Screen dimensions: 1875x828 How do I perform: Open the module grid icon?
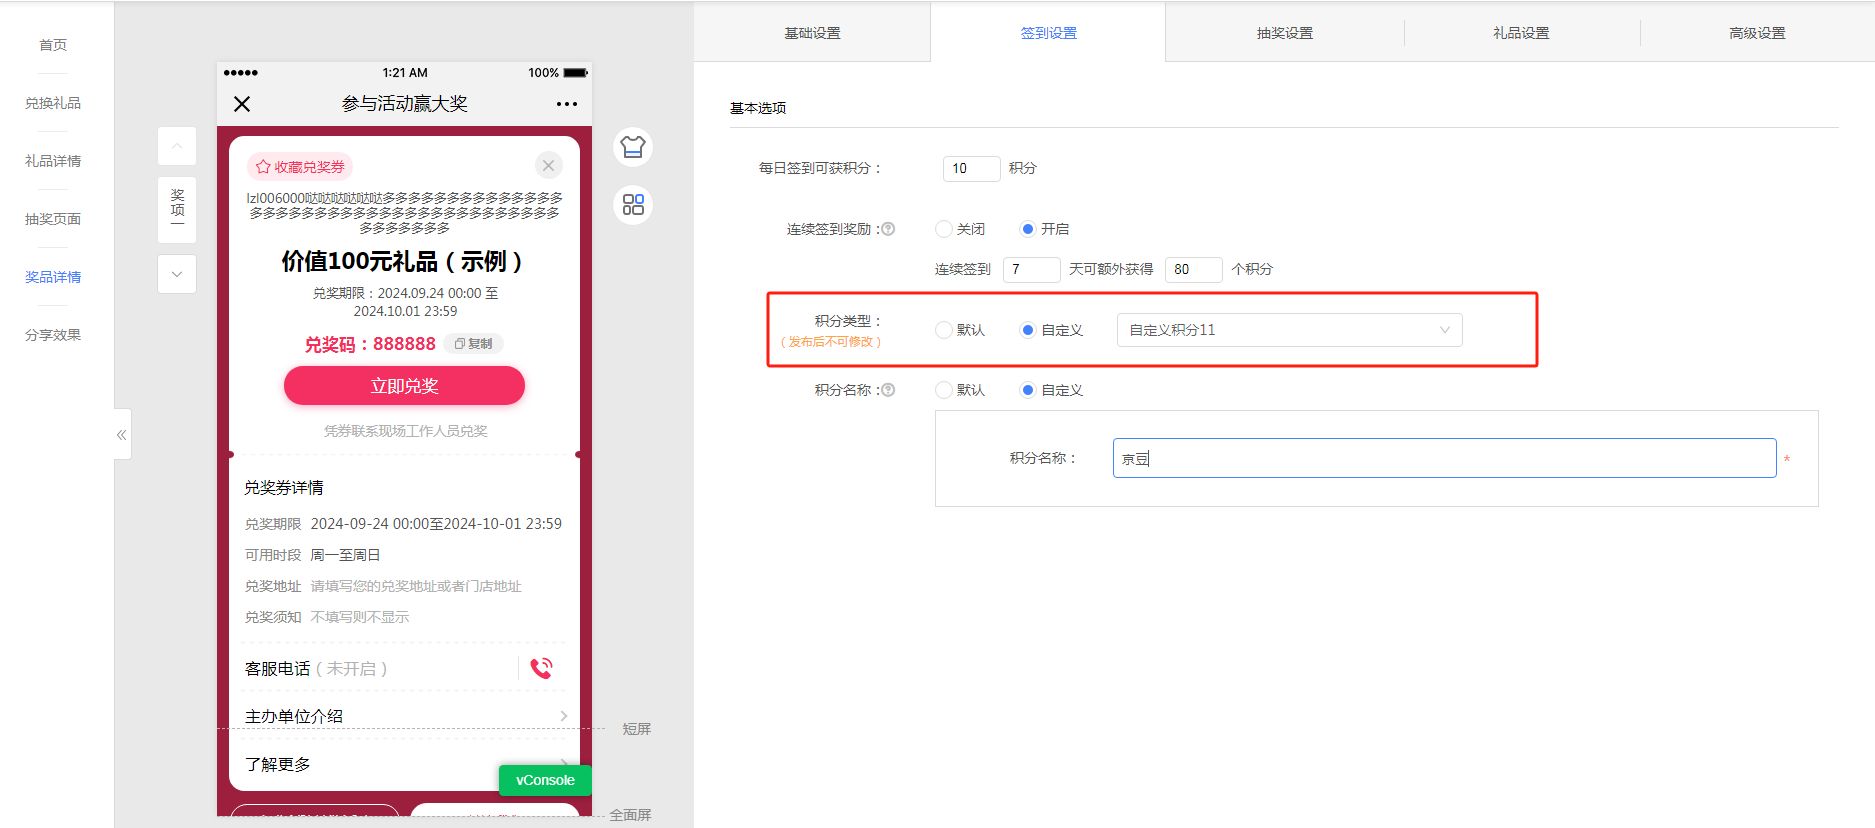633,205
